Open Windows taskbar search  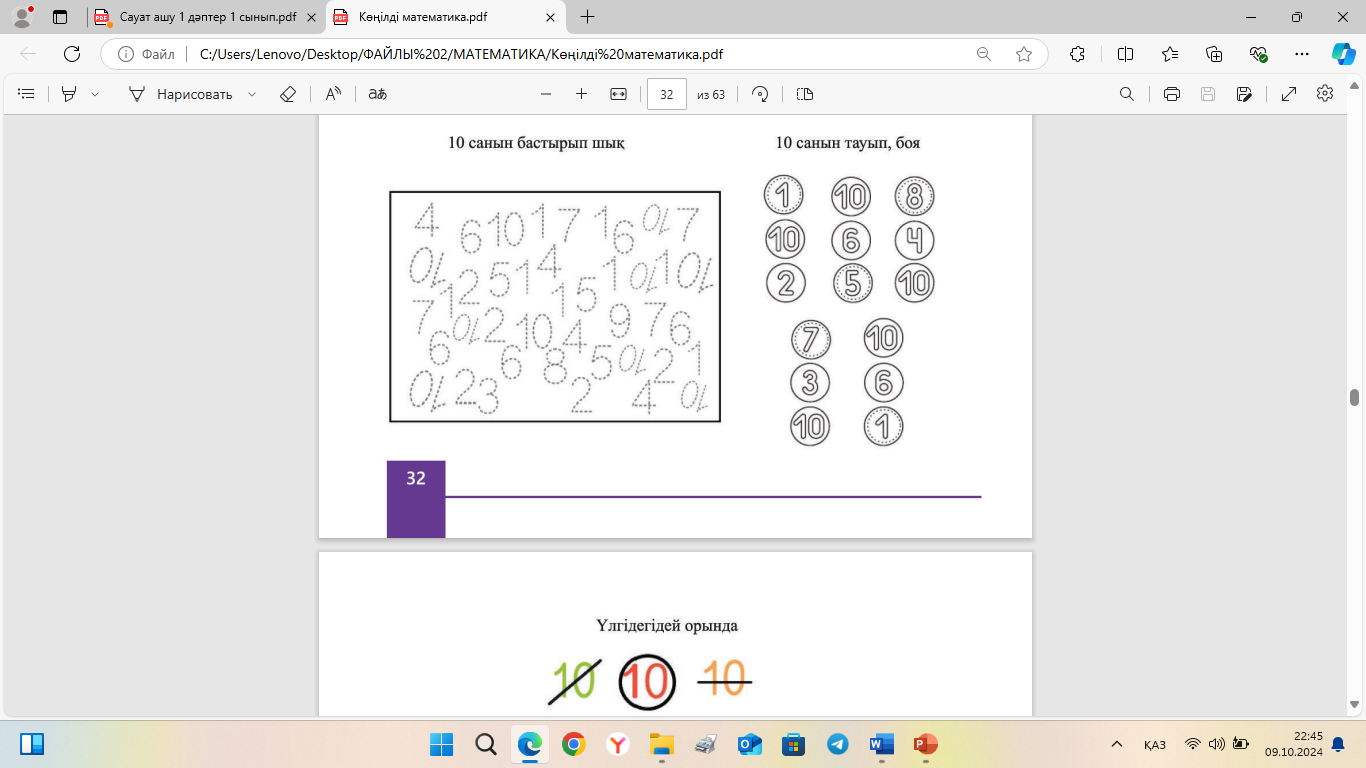click(486, 744)
